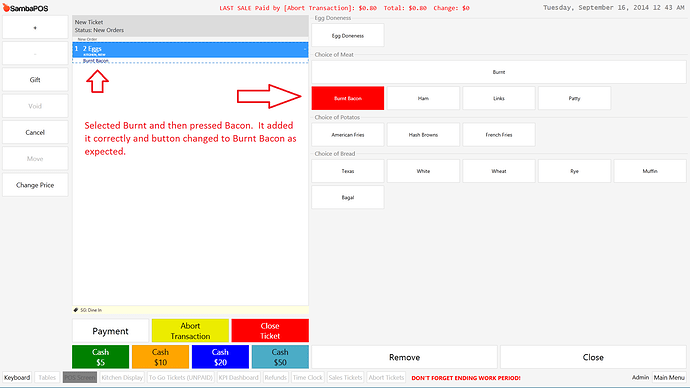Toggle the Burnt Bacon meat option
Image resolution: width=690 pixels, height=388 pixels.
tap(348, 98)
